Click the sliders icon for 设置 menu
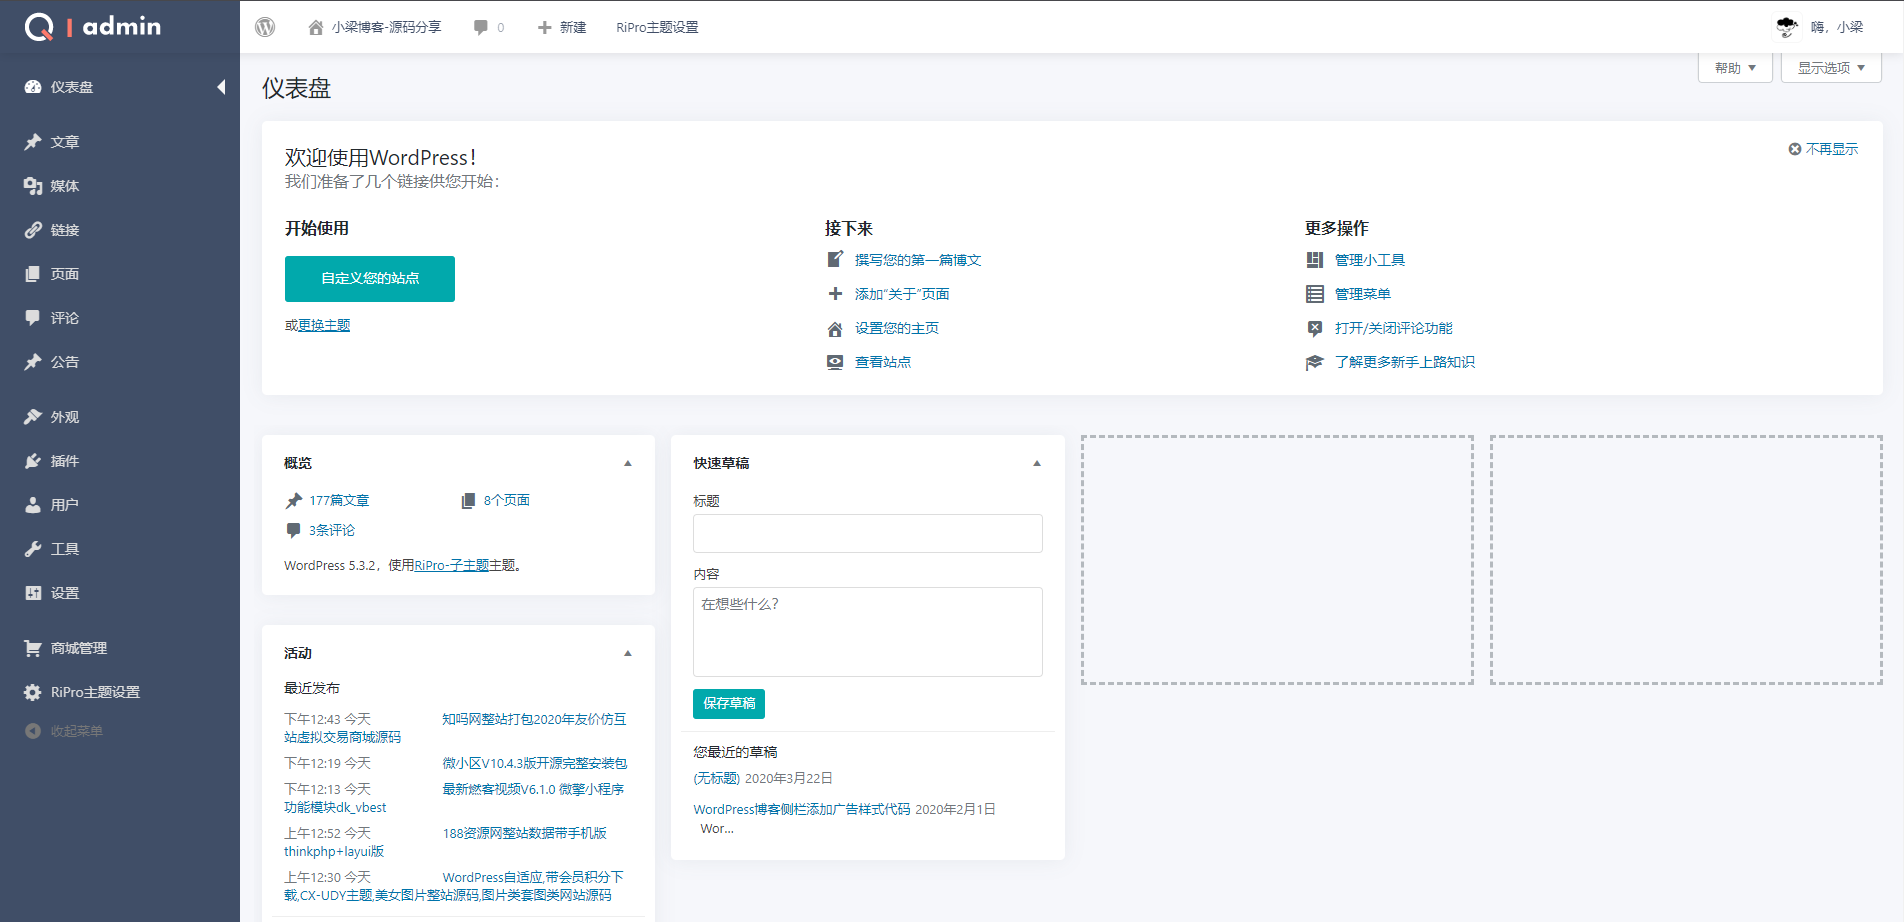1904x922 pixels. click(33, 593)
